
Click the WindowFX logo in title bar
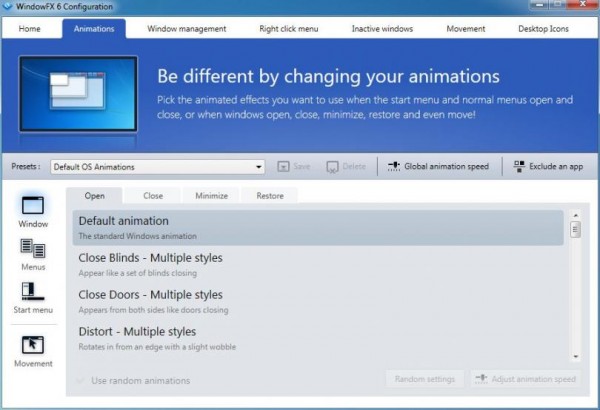tap(7, 6)
